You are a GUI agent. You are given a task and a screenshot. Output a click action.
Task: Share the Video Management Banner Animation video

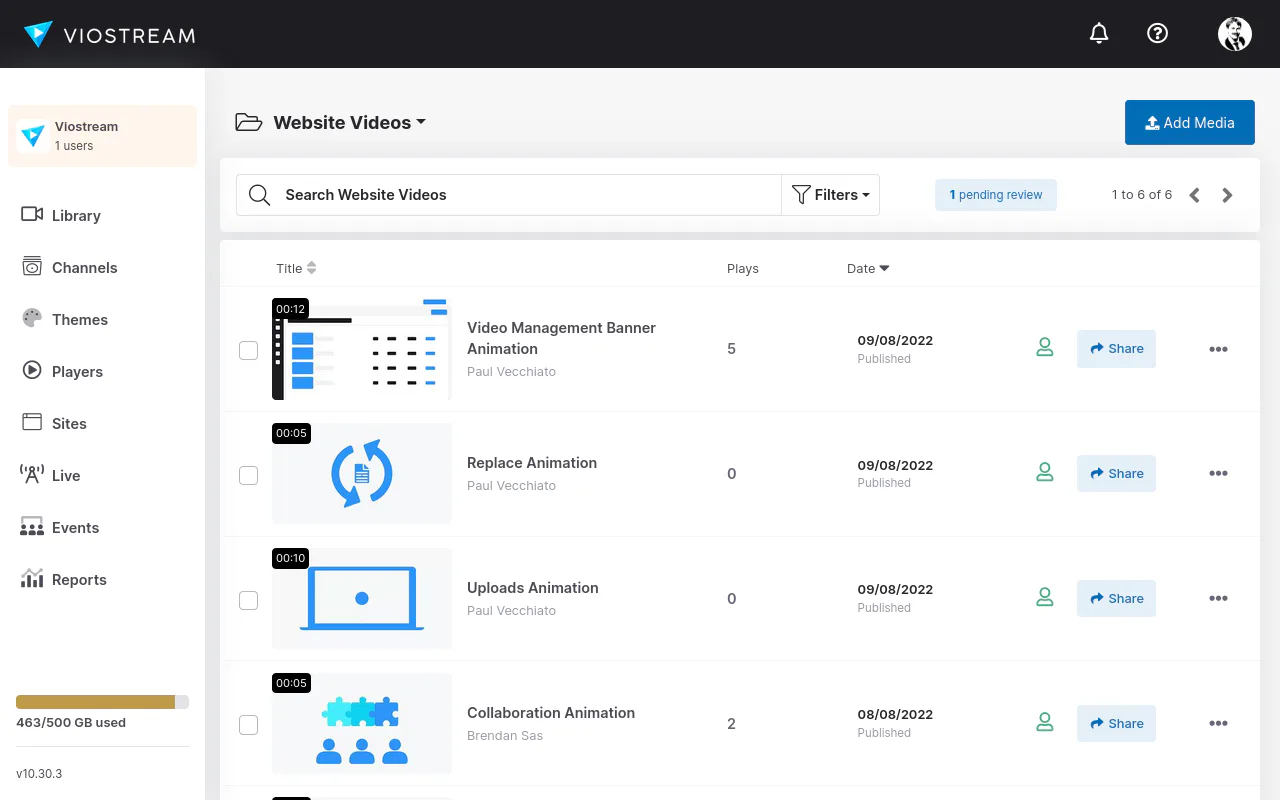click(x=1116, y=349)
